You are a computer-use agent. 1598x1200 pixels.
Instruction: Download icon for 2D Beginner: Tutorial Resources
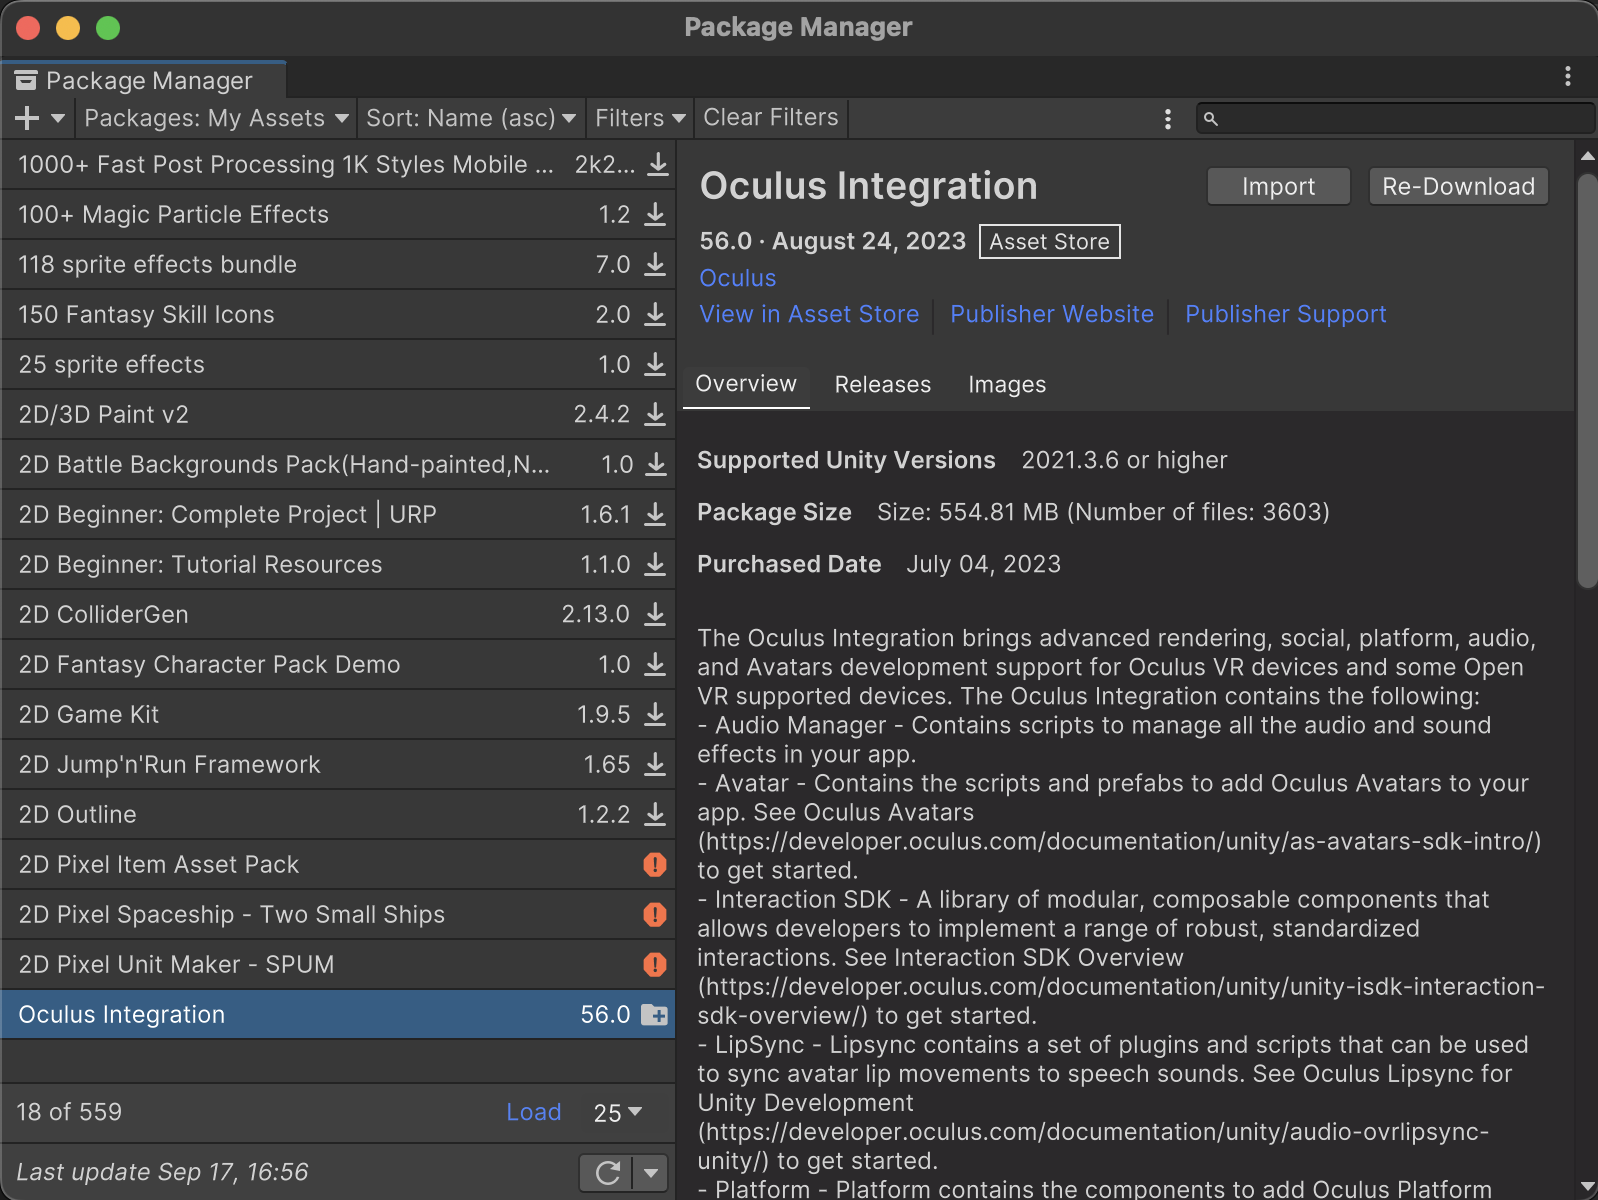pyautogui.click(x=655, y=564)
